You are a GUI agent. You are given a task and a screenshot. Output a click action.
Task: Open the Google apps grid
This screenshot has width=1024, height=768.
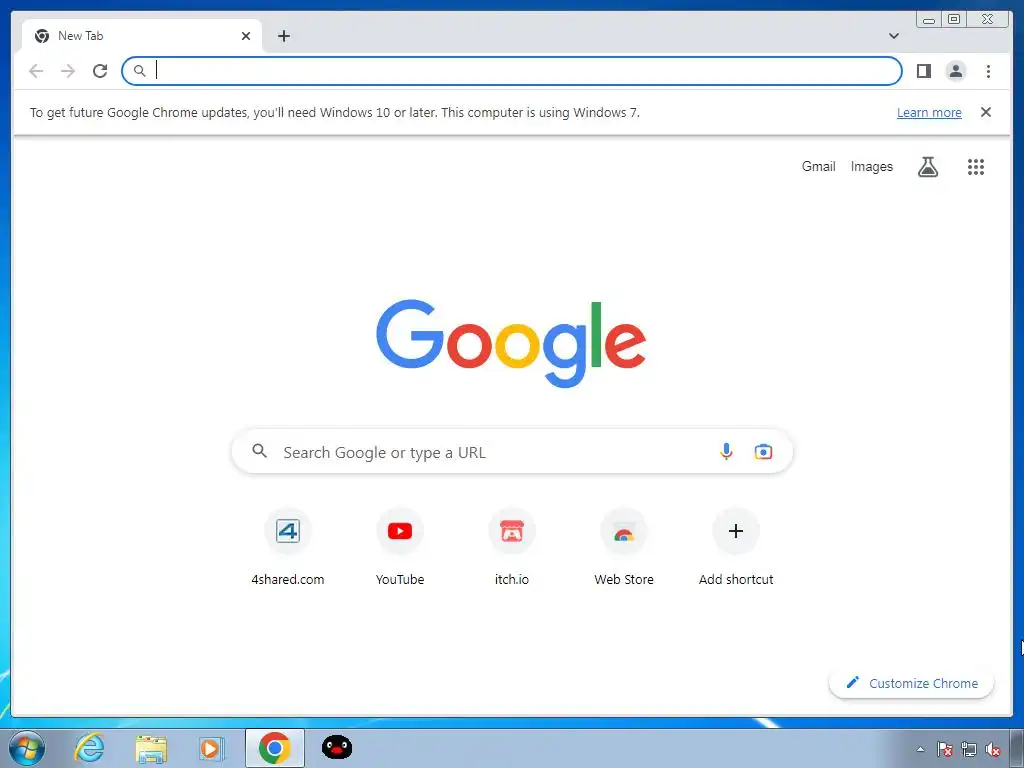coord(976,167)
